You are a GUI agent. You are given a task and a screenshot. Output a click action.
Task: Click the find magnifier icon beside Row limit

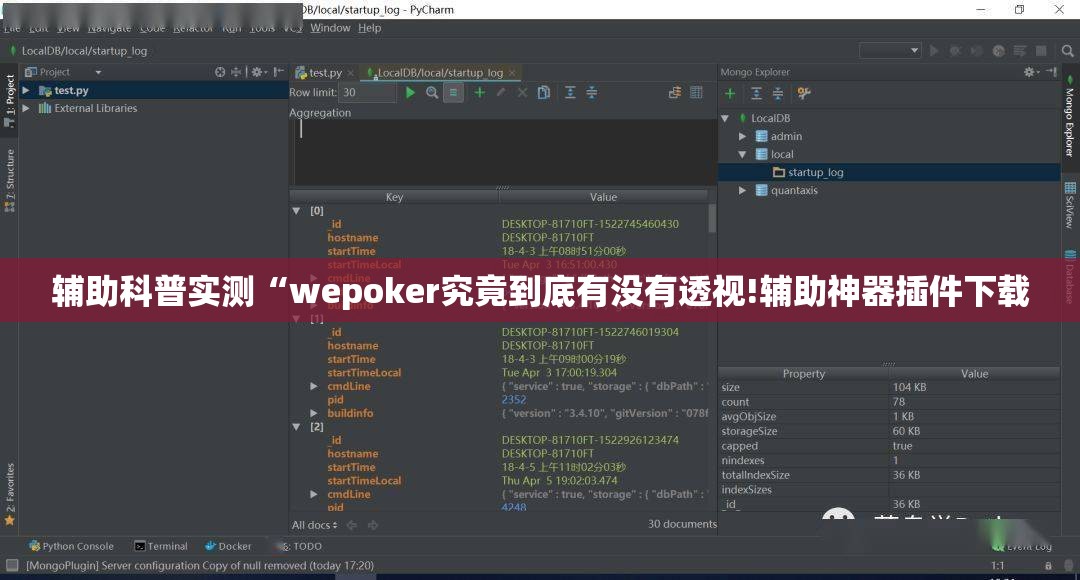432,92
